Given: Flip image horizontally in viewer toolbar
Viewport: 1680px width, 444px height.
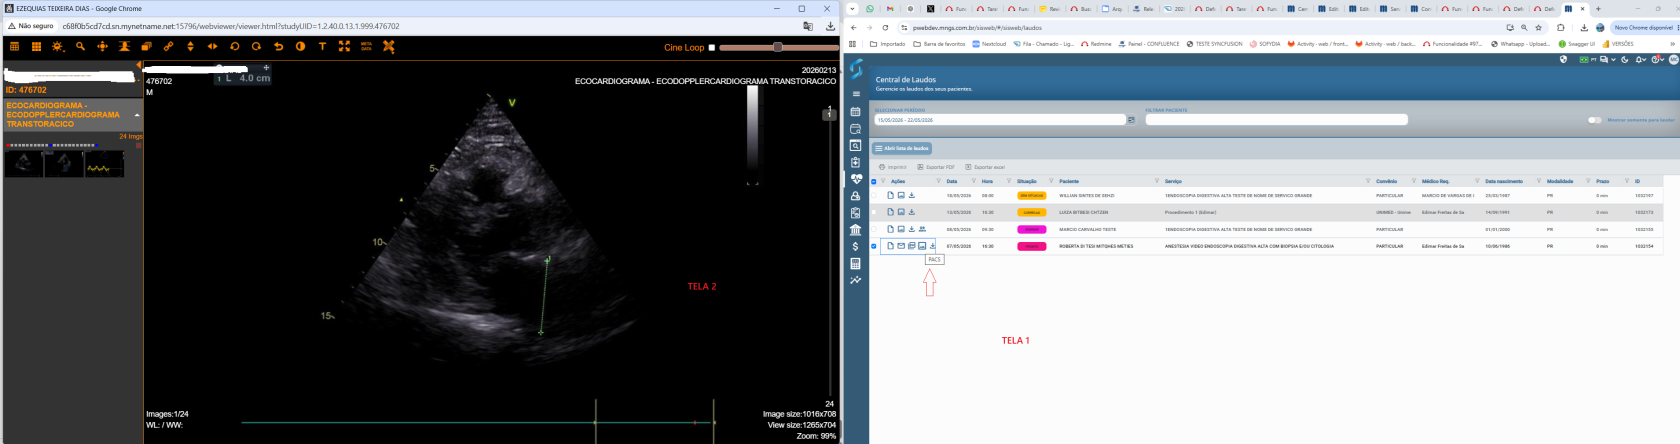Looking at the screenshot, I should (212, 46).
